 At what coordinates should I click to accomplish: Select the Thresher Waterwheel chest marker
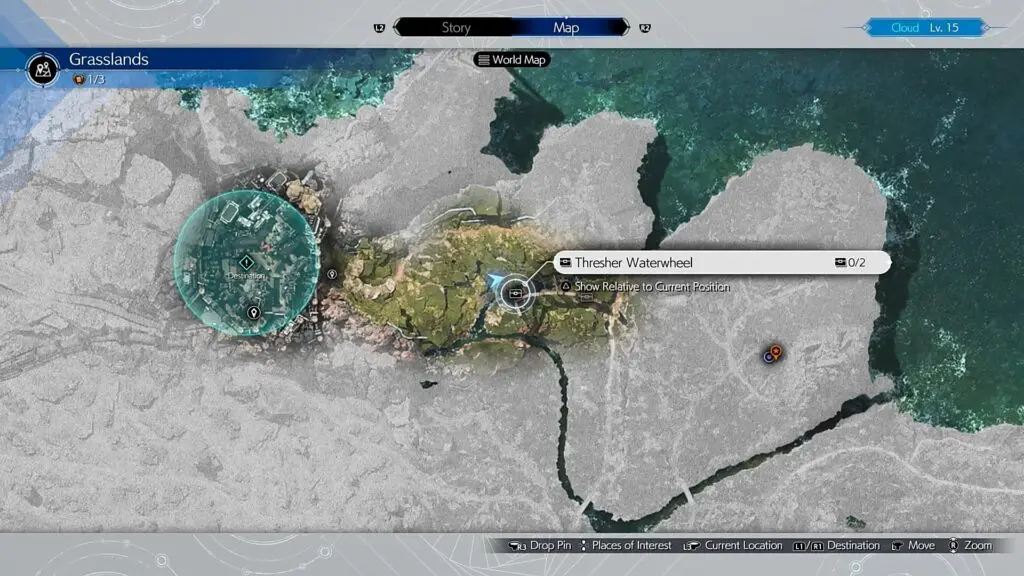(516, 292)
